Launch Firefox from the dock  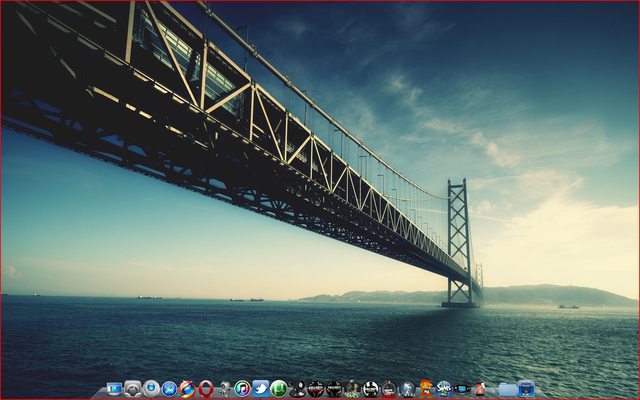(187, 389)
